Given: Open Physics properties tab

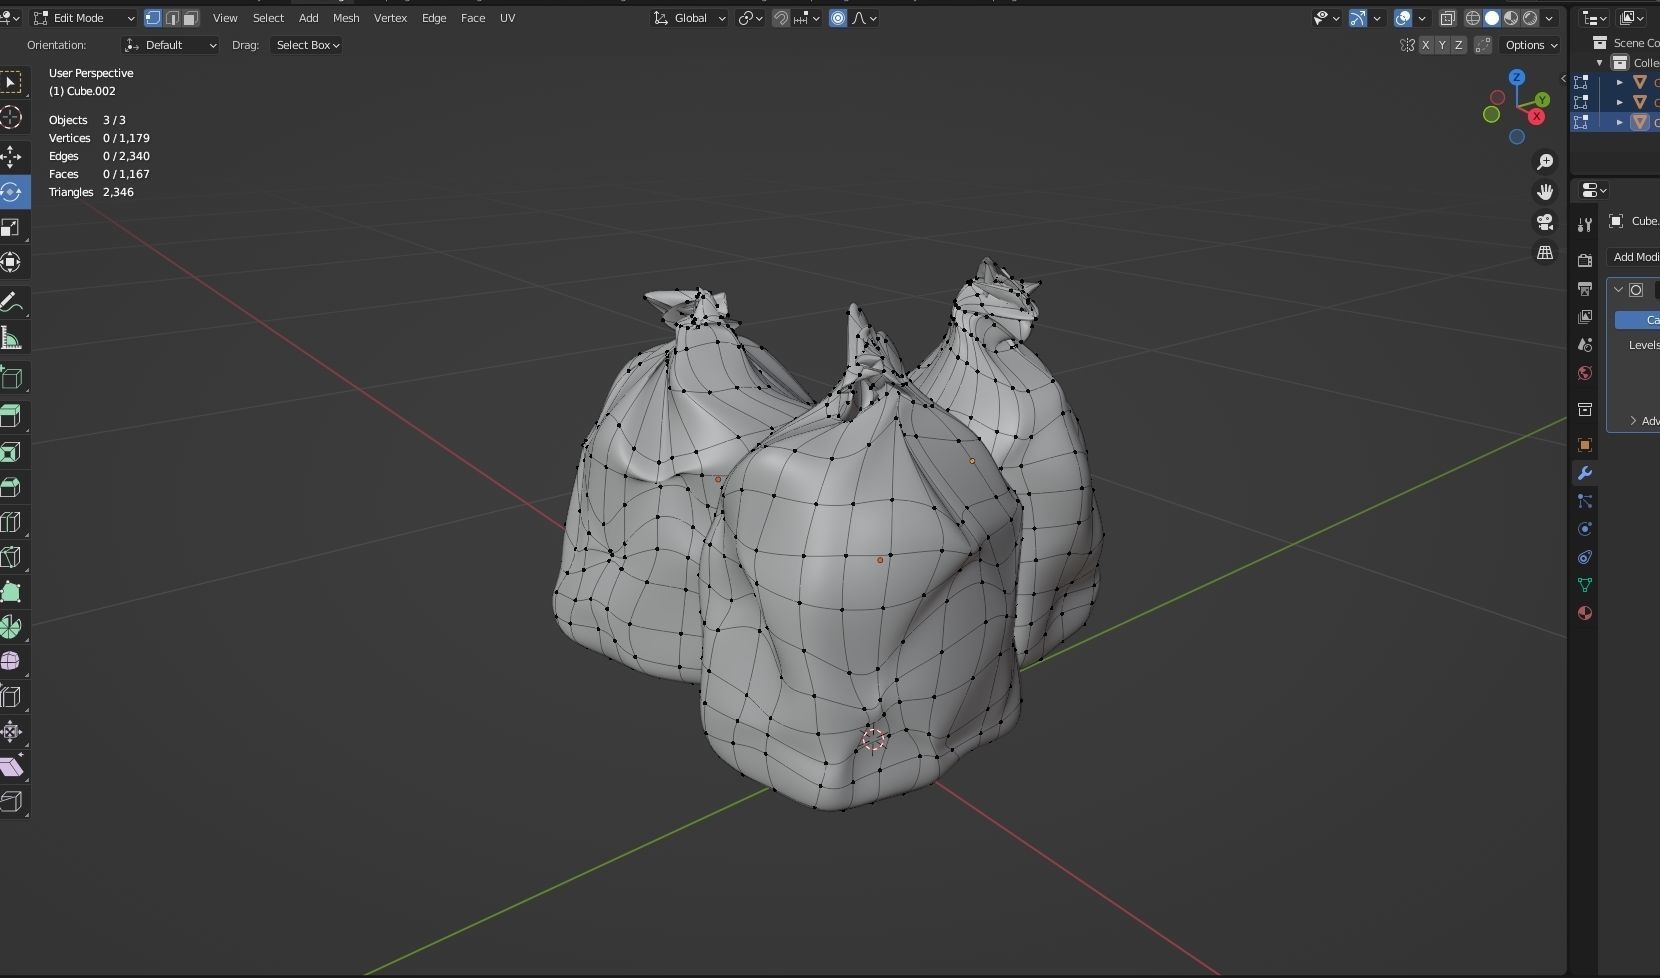Looking at the screenshot, I should (x=1584, y=529).
